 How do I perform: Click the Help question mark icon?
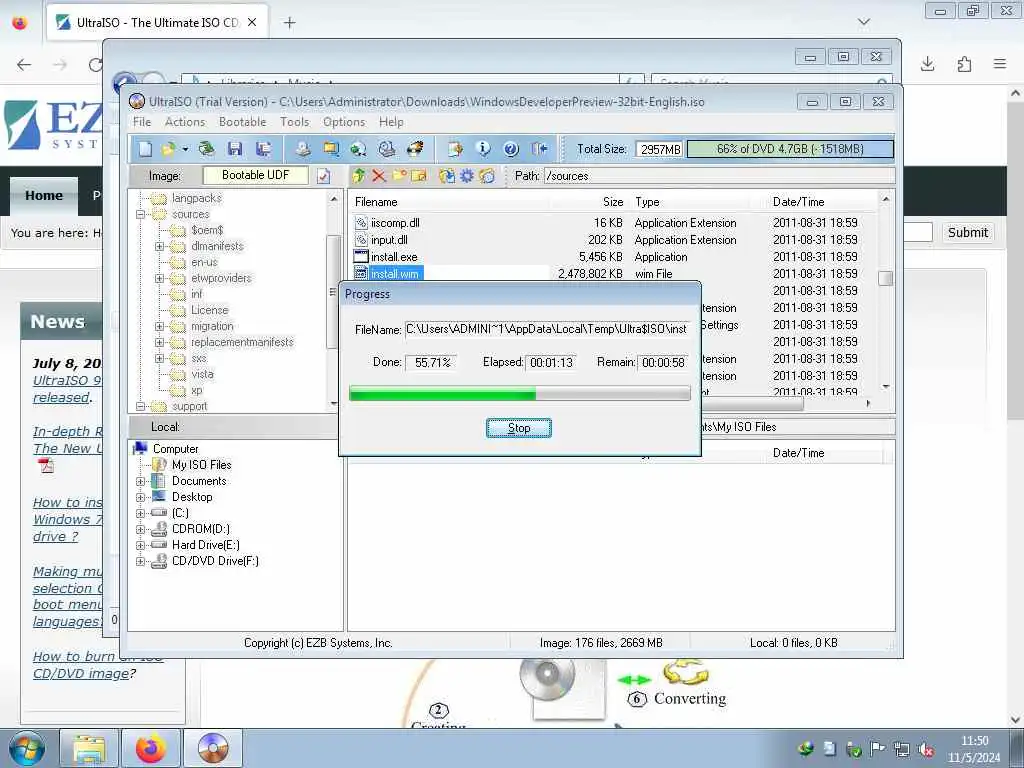point(511,149)
